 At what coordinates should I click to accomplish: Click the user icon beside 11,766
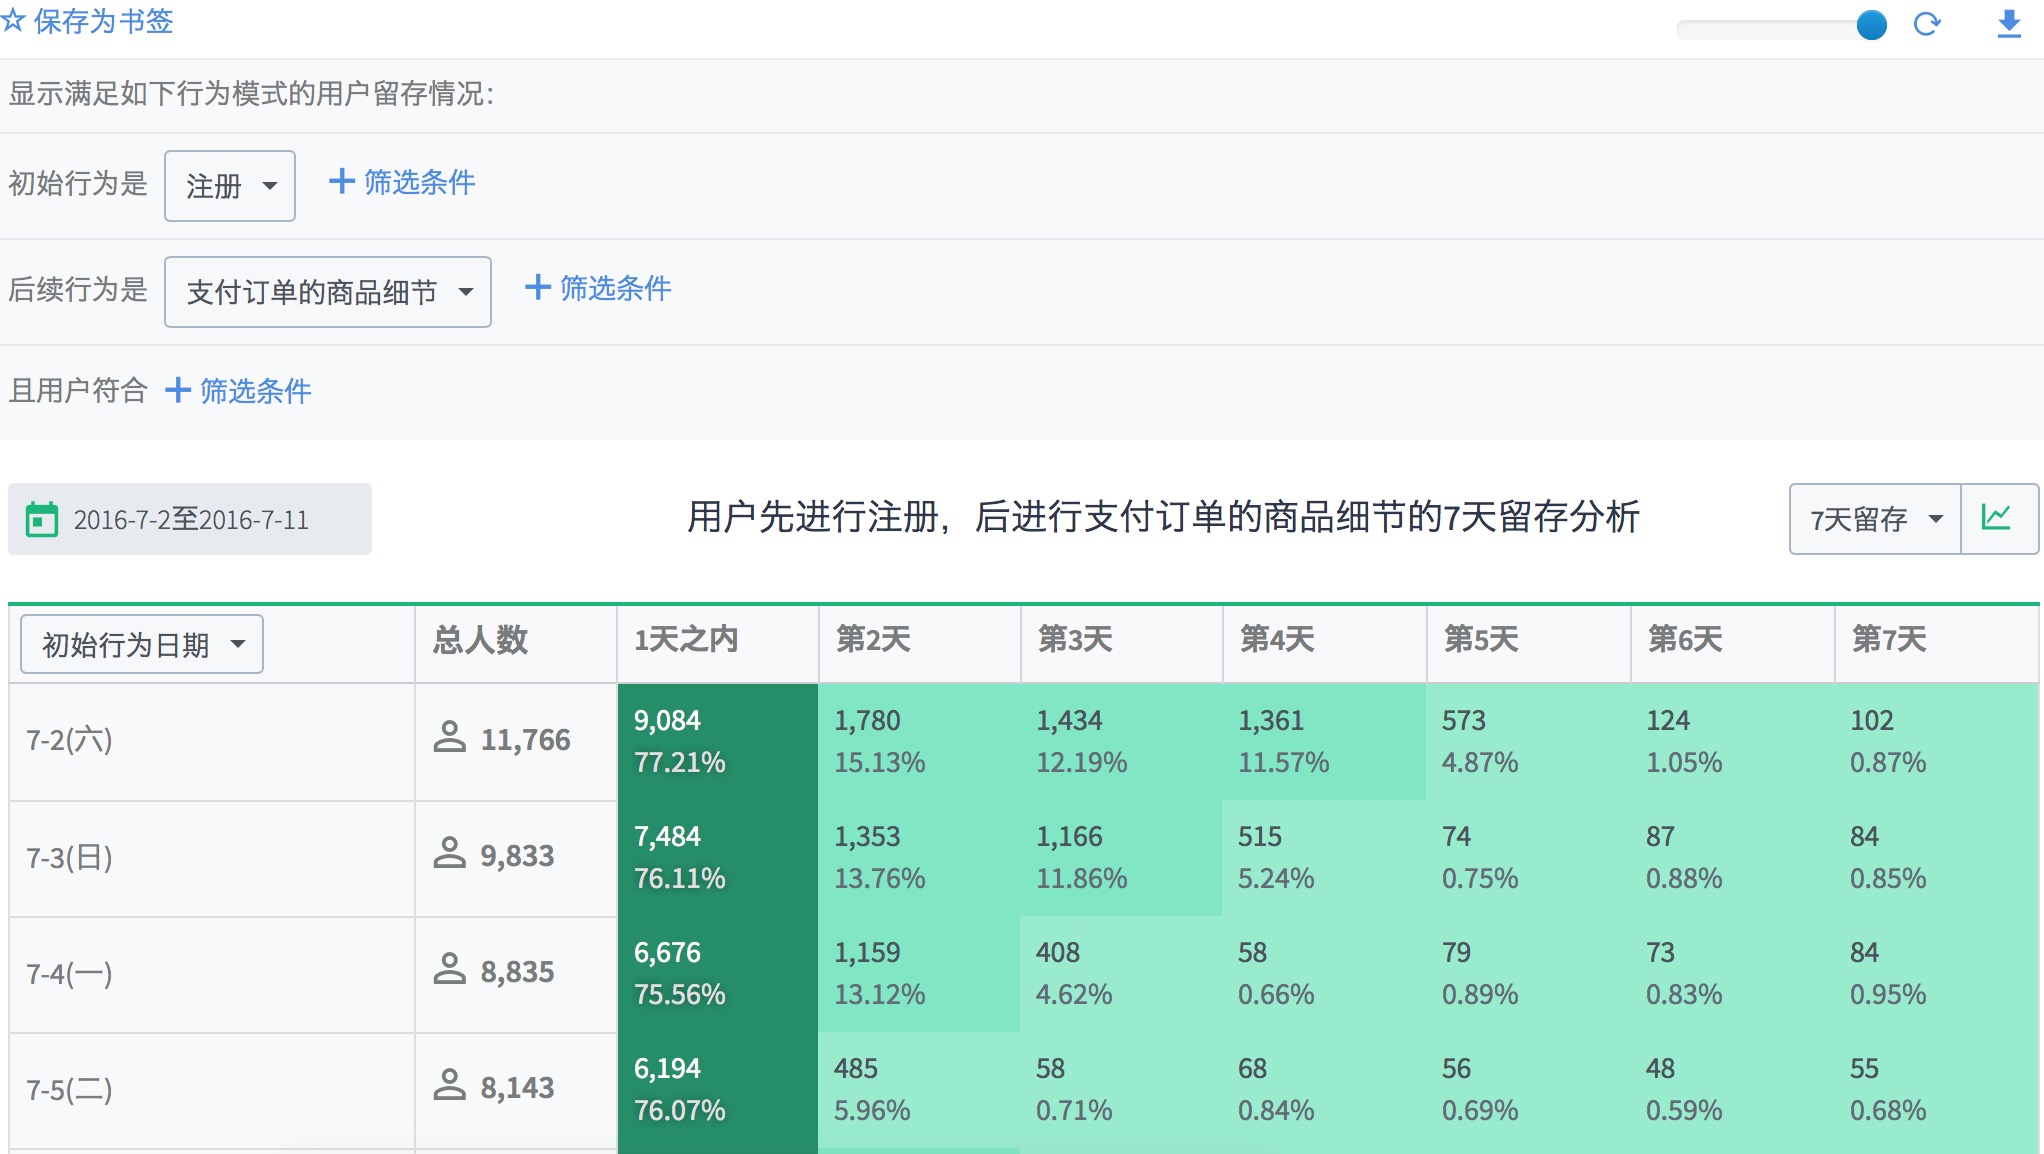450,738
